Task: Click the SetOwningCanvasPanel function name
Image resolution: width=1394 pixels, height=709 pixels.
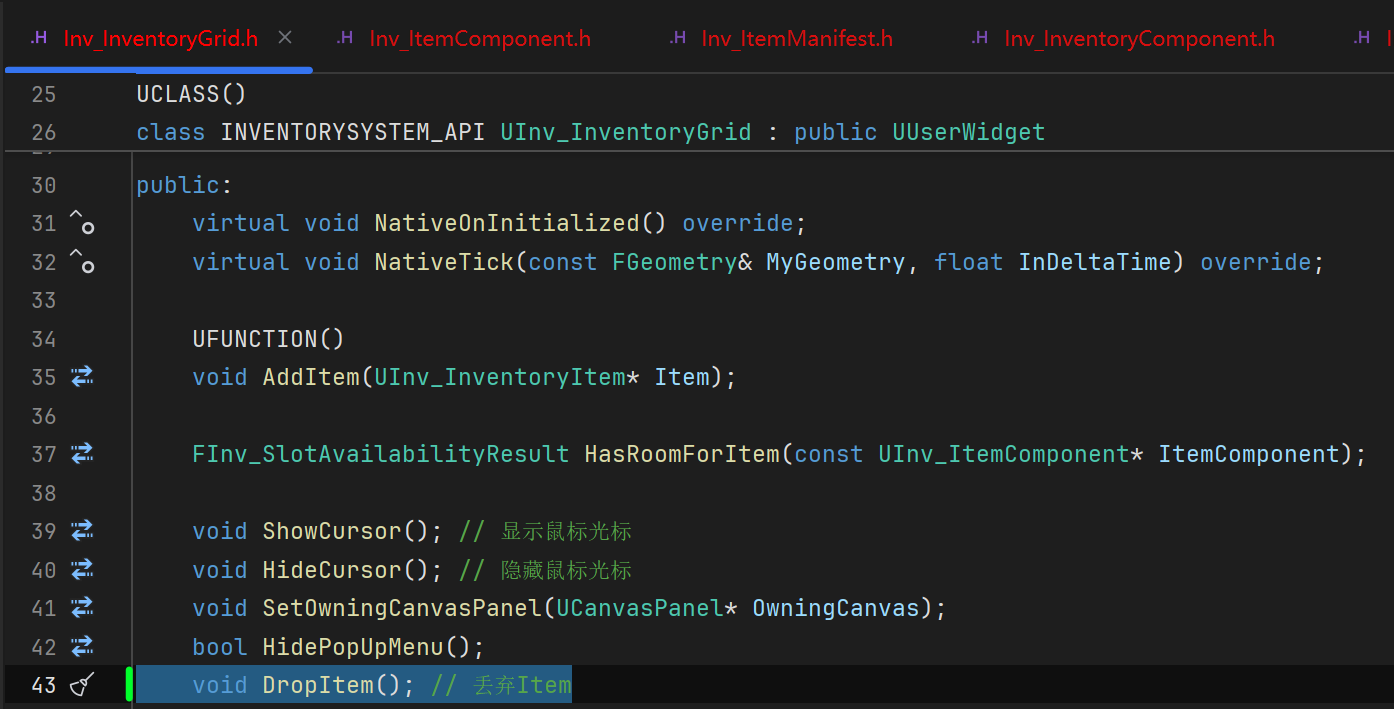Action: [402, 607]
